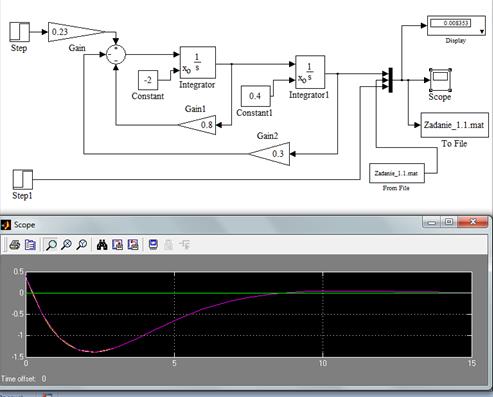Click the 'To File' name label
This screenshot has width=493, height=397.
click(454, 144)
